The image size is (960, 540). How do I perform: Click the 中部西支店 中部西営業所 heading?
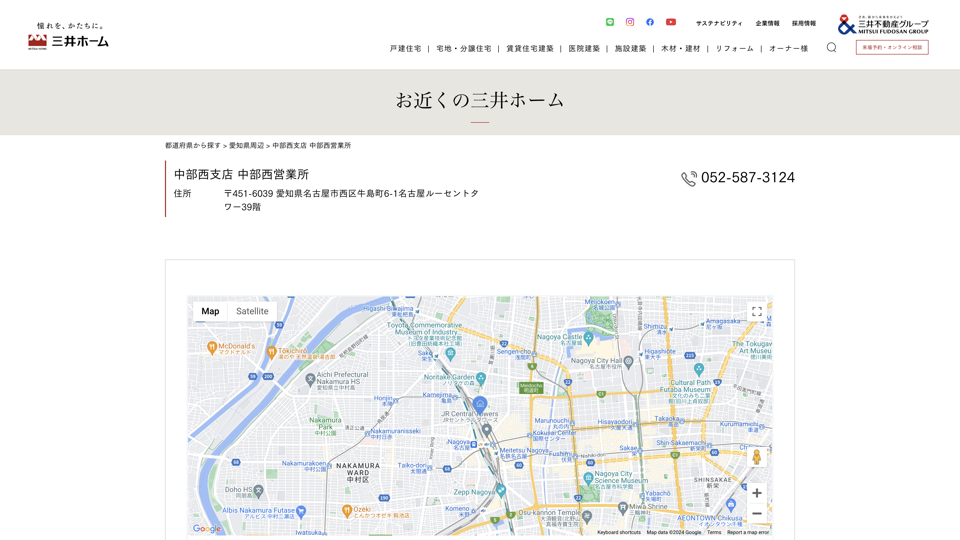click(241, 174)
